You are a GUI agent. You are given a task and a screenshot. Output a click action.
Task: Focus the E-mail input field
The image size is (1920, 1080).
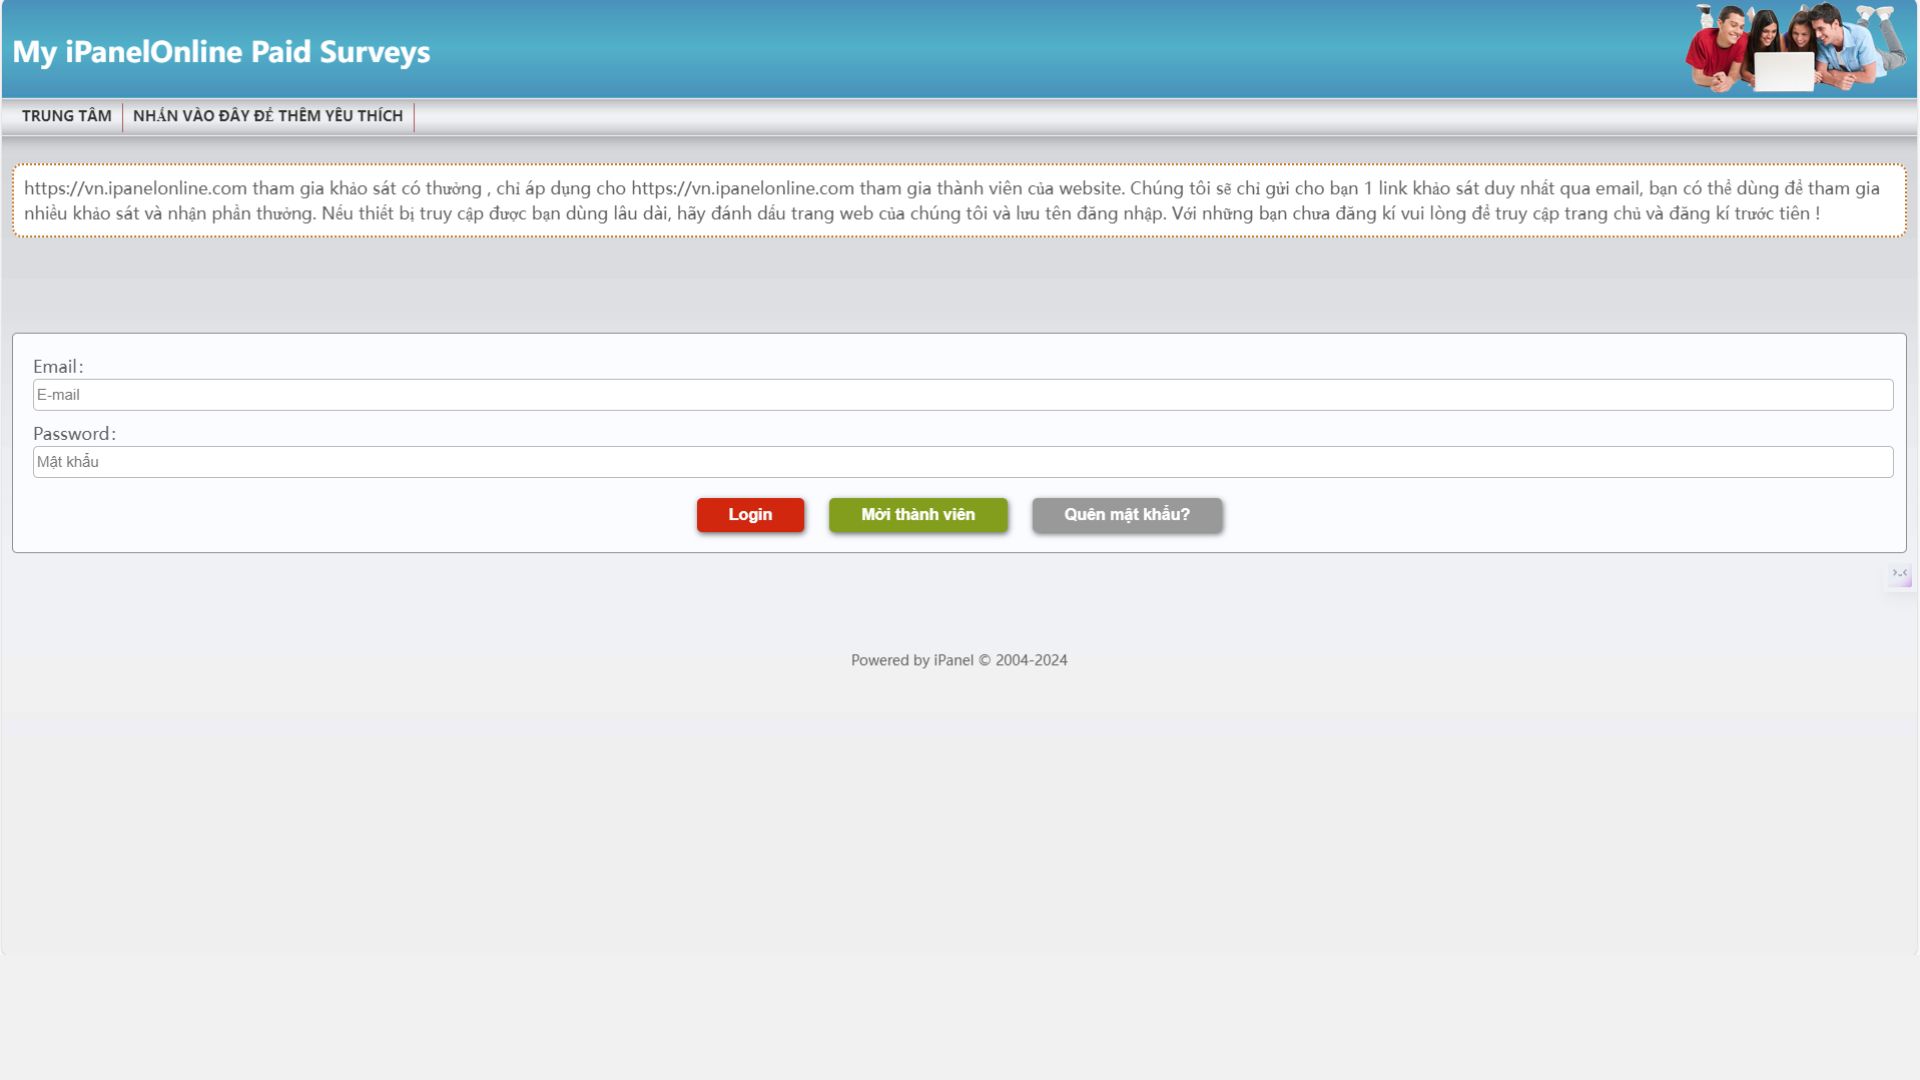tap(962, 395)
